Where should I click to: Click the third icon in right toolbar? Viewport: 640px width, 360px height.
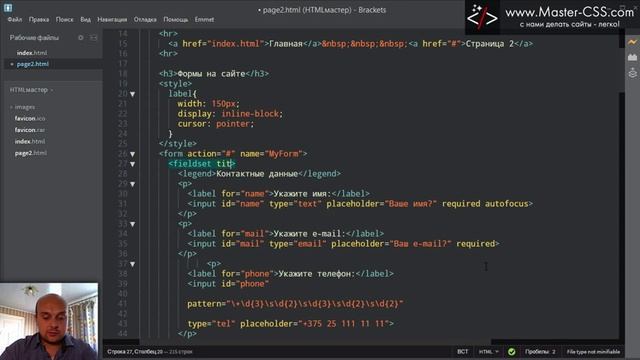632,73
